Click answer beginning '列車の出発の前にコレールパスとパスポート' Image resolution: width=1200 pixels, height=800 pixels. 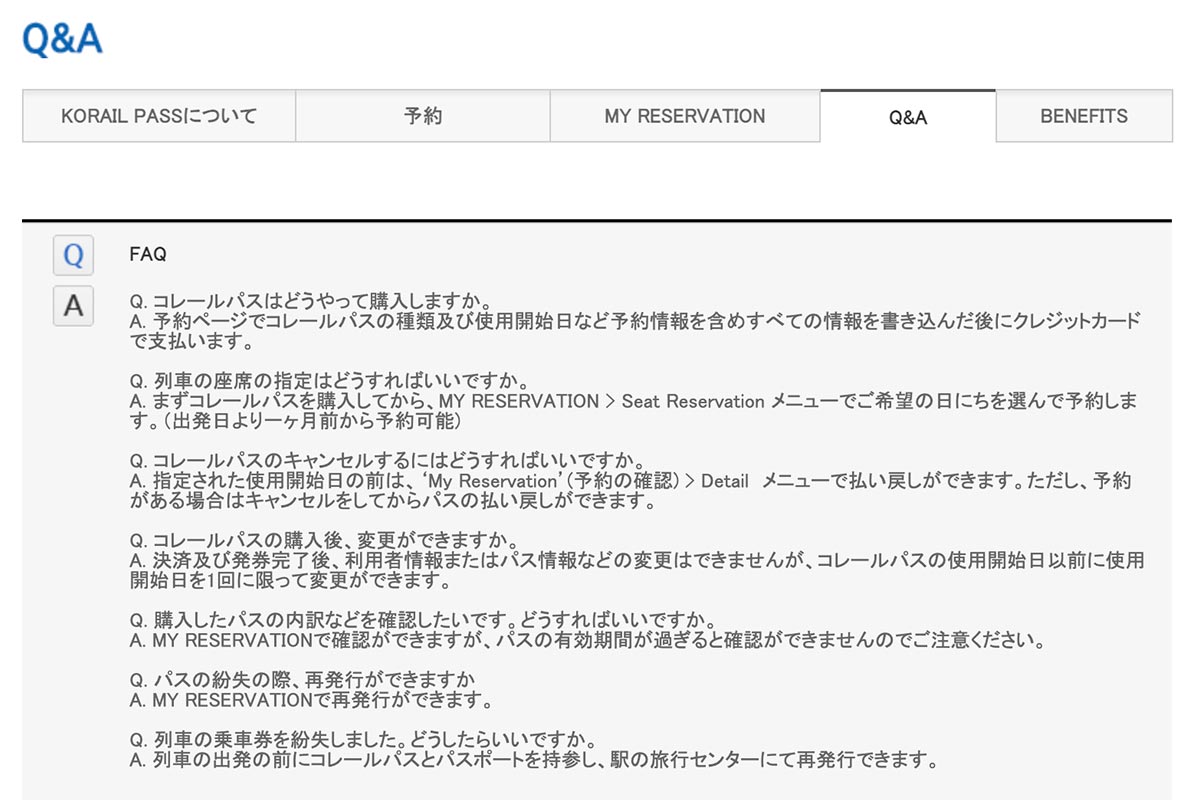coord(534,760)
